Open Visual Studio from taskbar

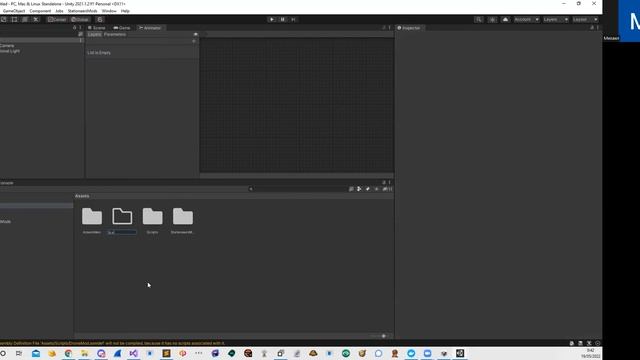[133, 353]
